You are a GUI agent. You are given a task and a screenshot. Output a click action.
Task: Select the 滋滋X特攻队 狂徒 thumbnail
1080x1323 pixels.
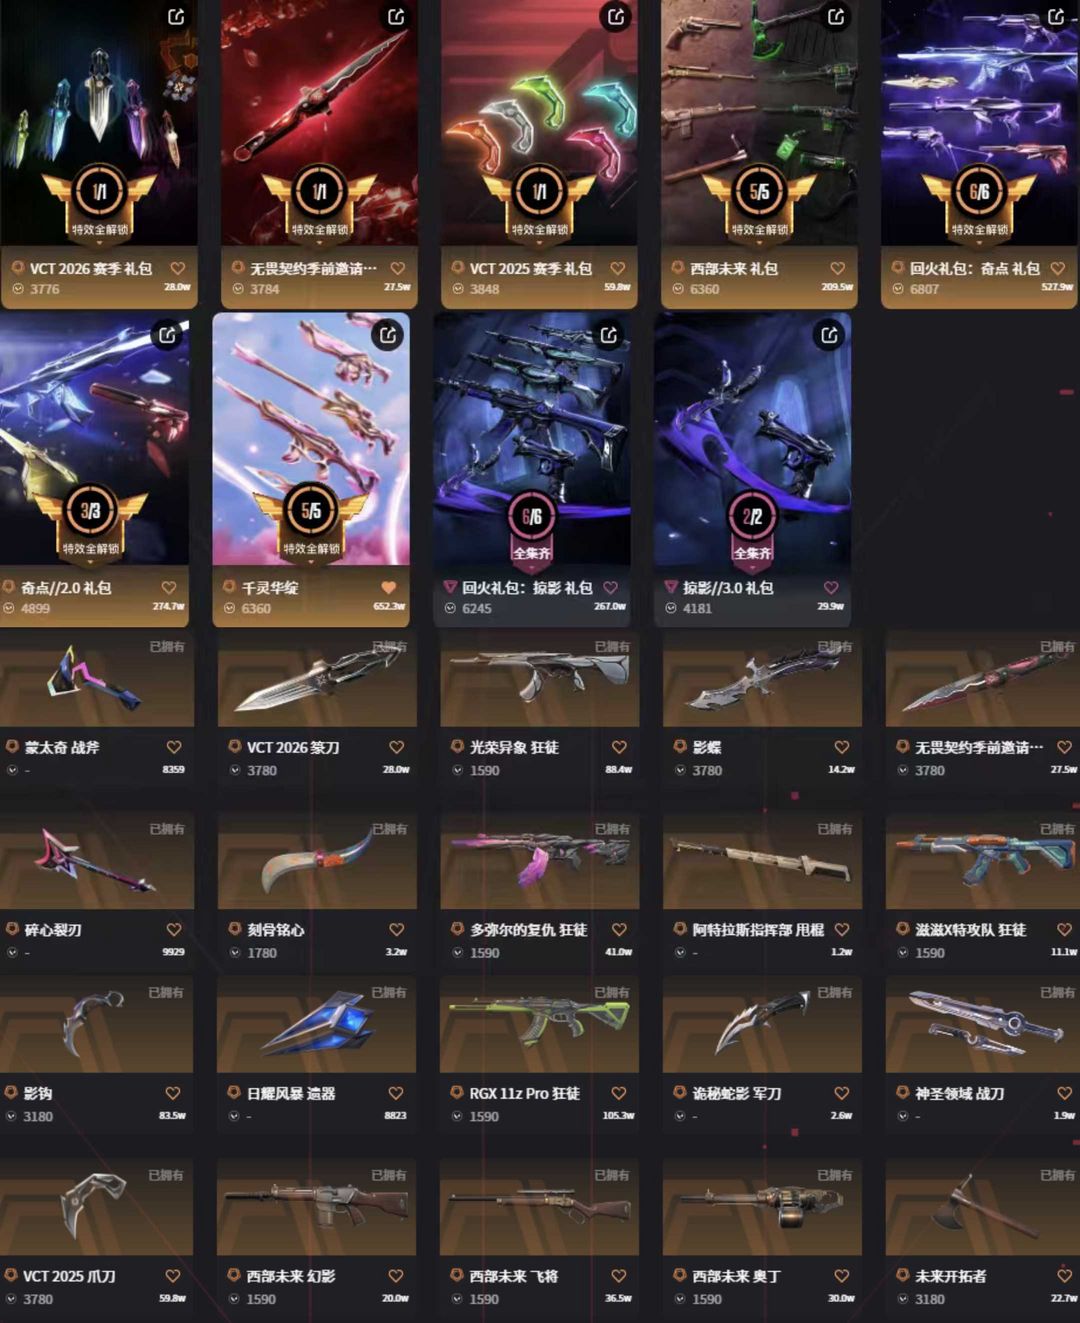[983, 861]
